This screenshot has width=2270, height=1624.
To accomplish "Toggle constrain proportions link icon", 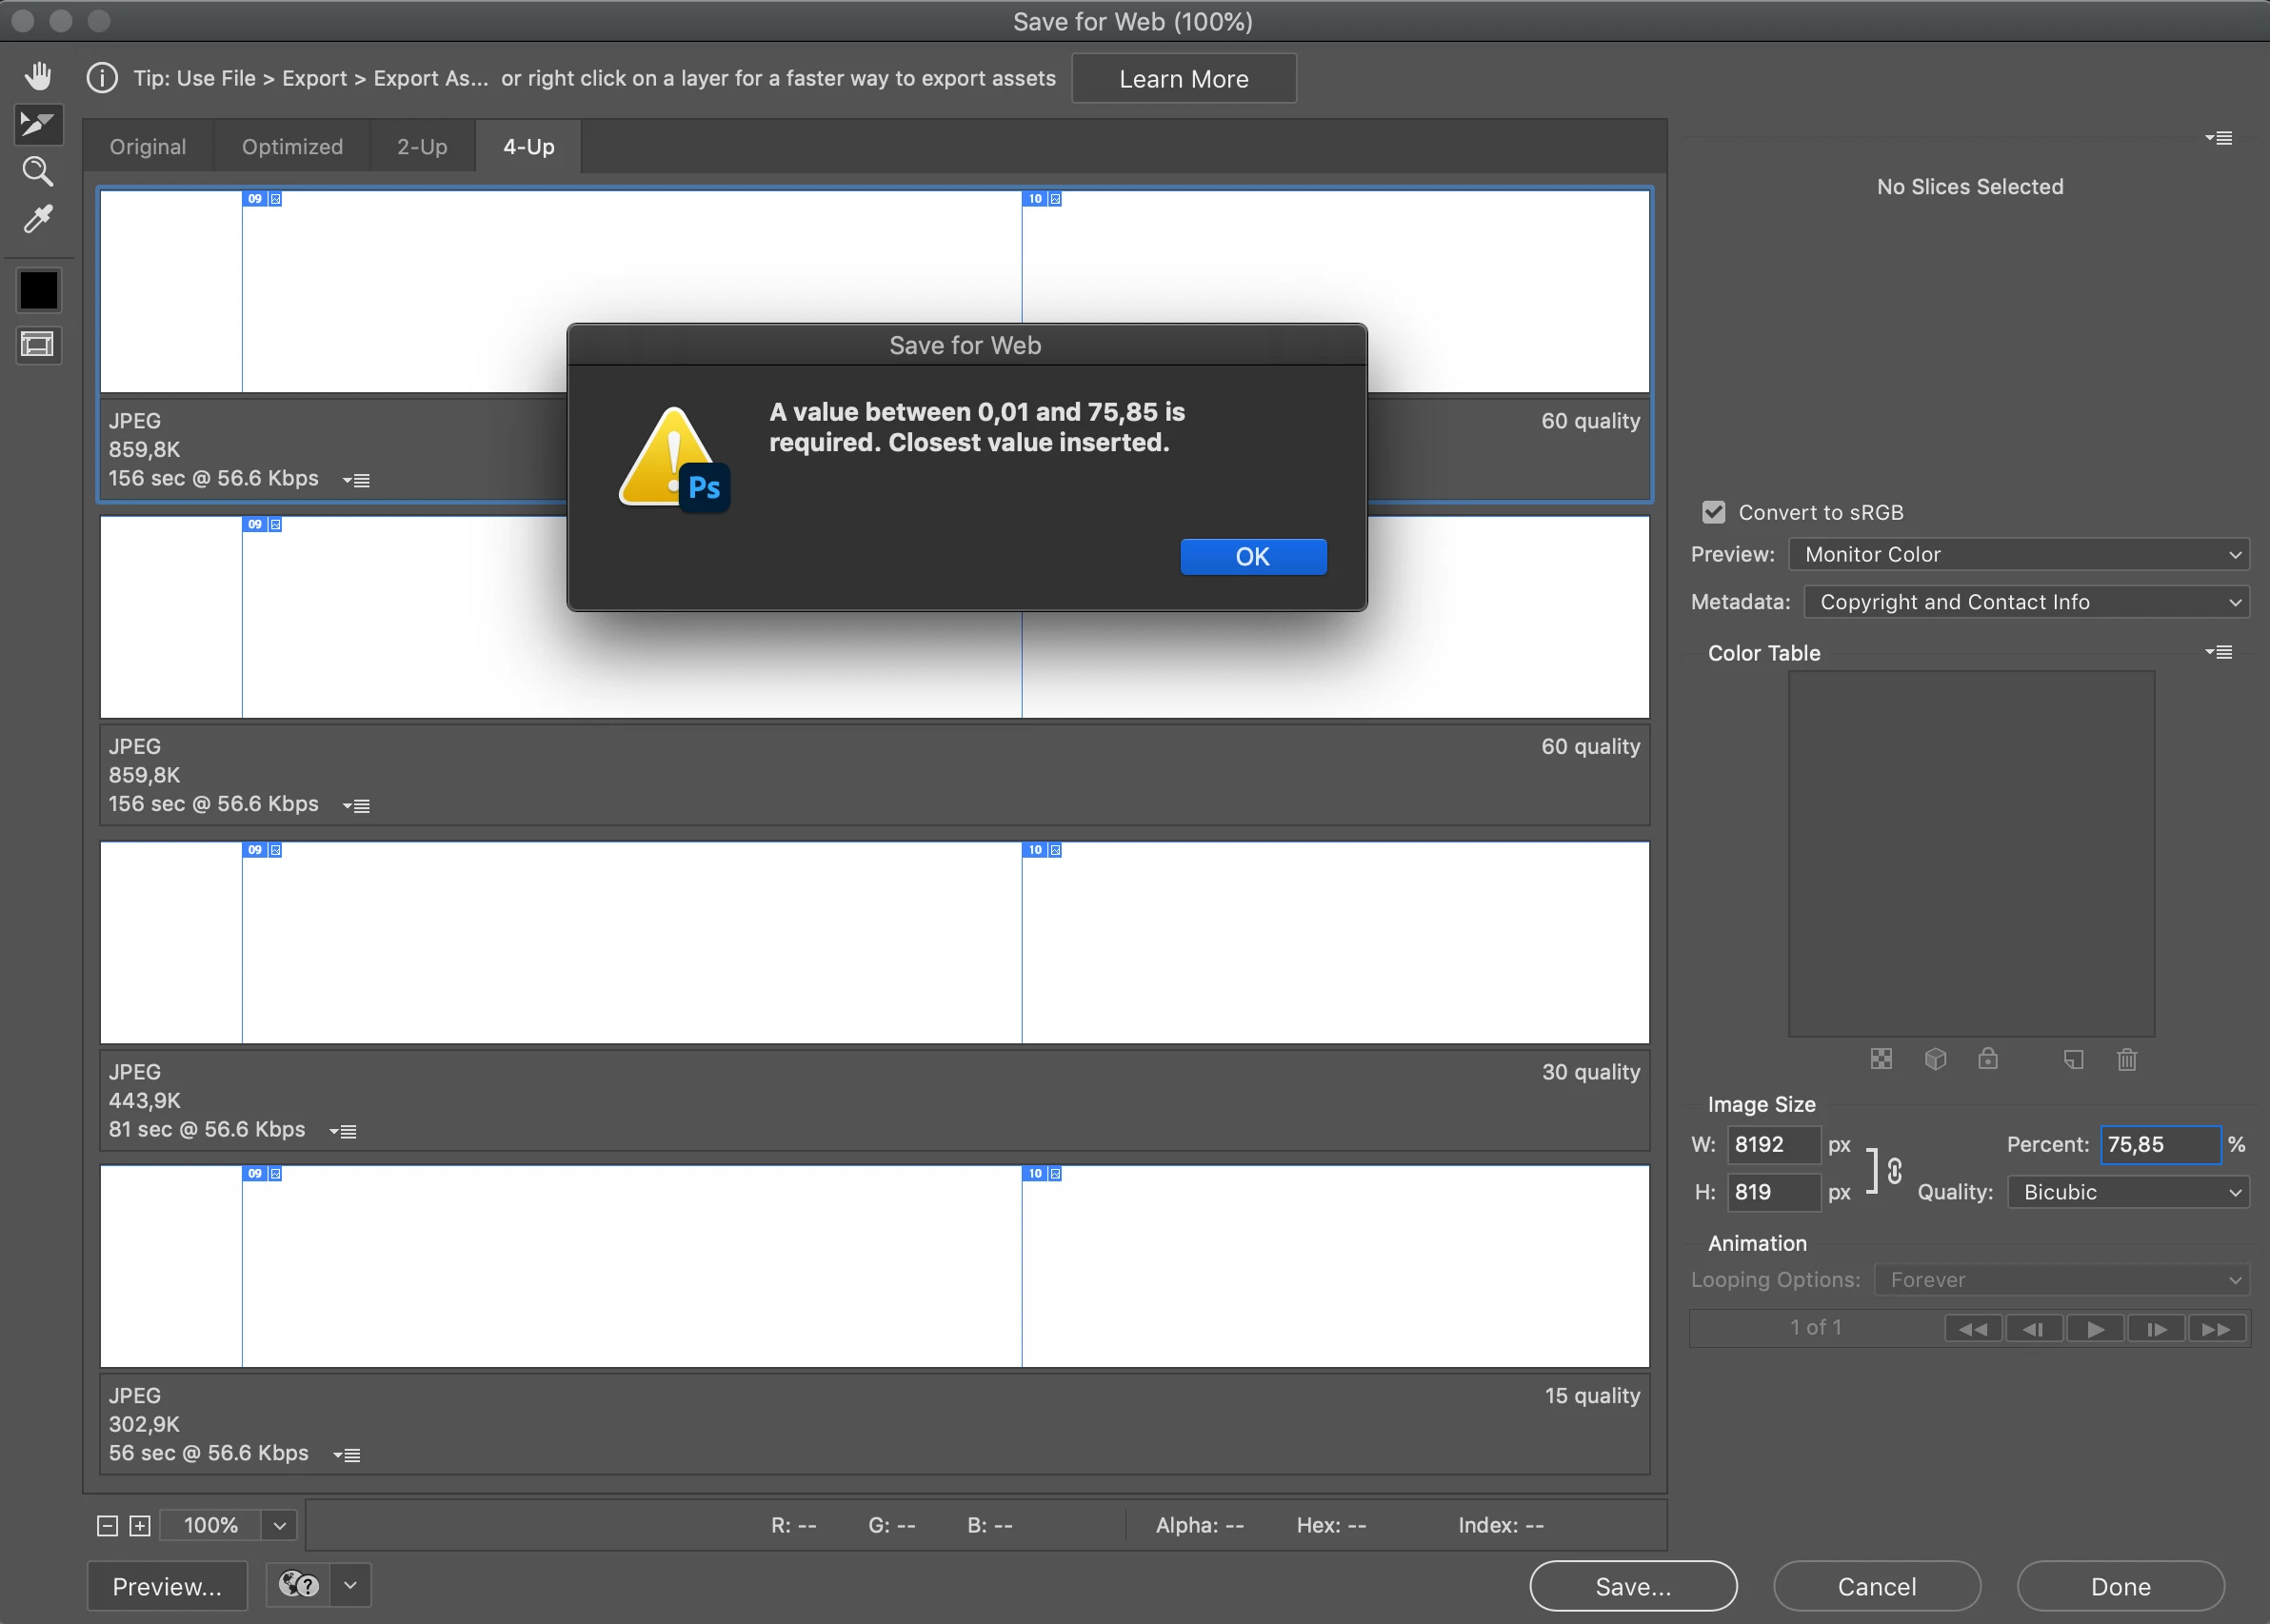I will tap(1894, 1169).
